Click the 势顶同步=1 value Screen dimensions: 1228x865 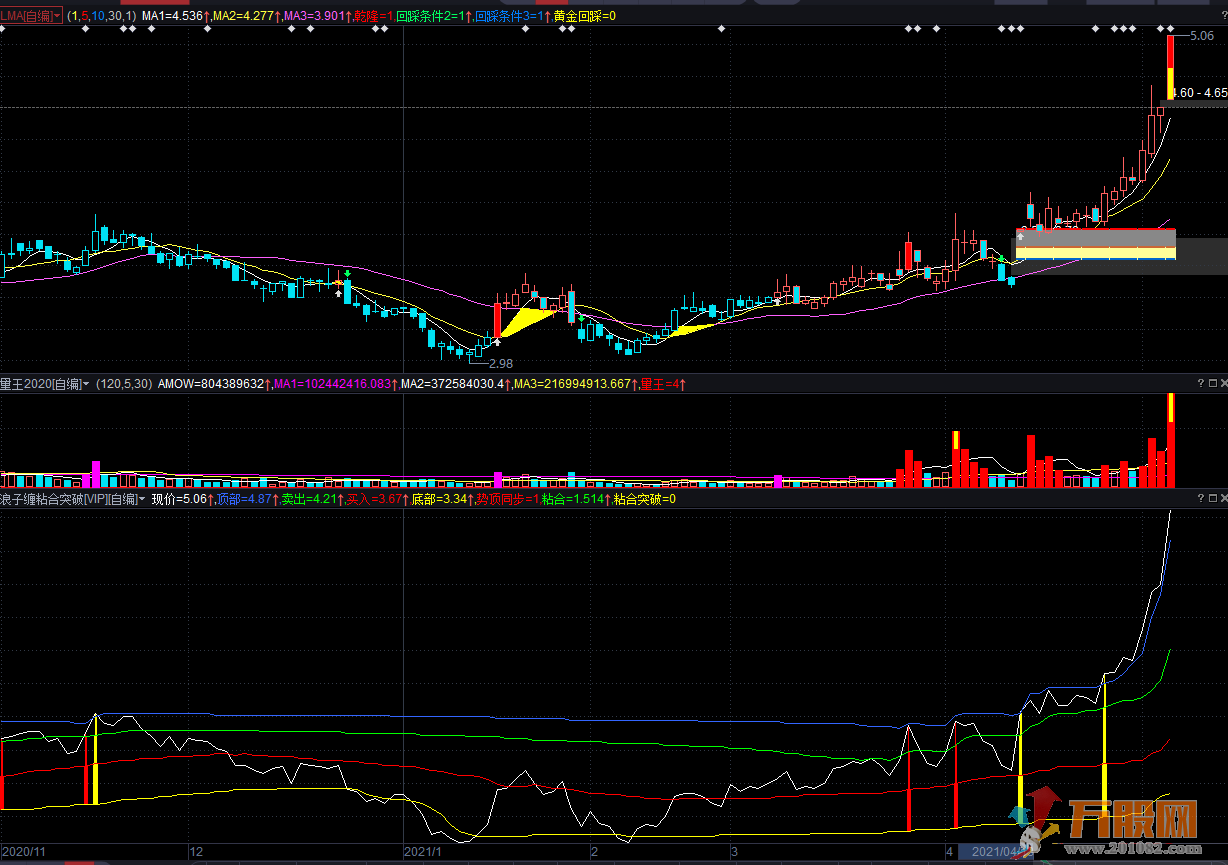click(x=507, y=499)
